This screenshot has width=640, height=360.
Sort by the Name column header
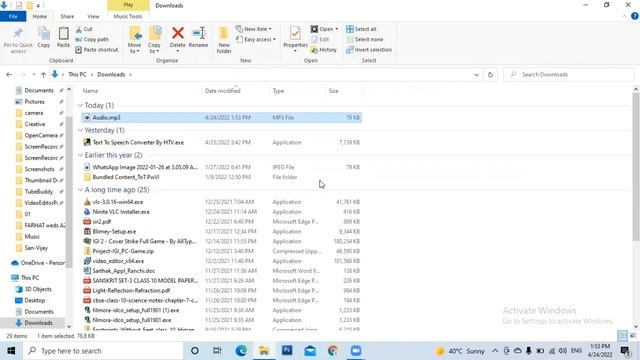90,91
